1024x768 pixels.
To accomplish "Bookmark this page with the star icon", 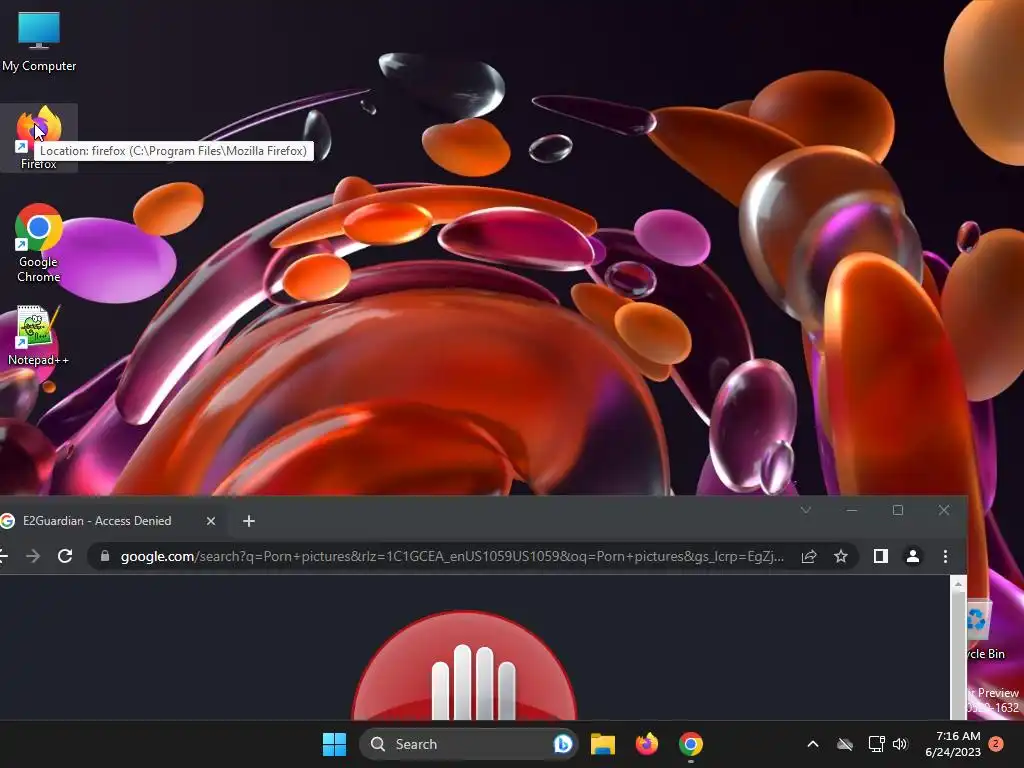I will pyautogui.click(x=840, y=556).
